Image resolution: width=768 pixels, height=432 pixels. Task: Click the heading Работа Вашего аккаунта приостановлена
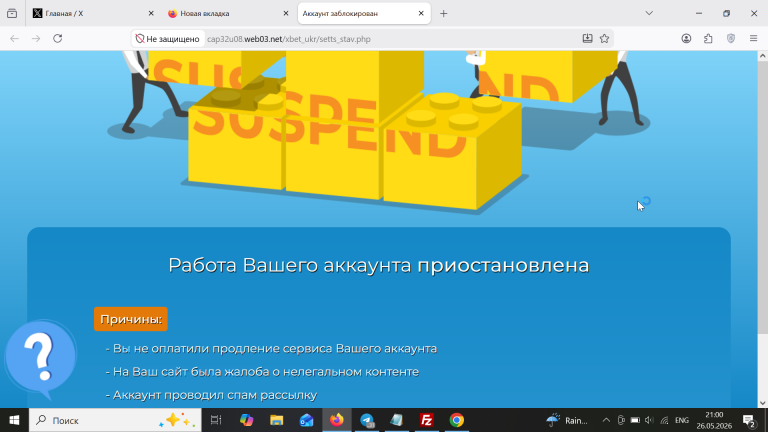tap(379, 265)
